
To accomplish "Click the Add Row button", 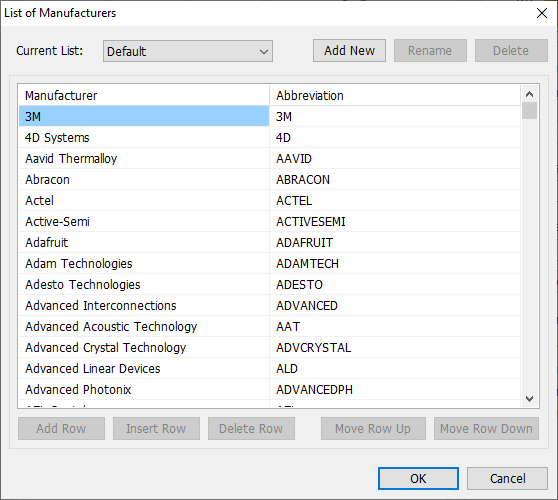I will tap(61, 428).
